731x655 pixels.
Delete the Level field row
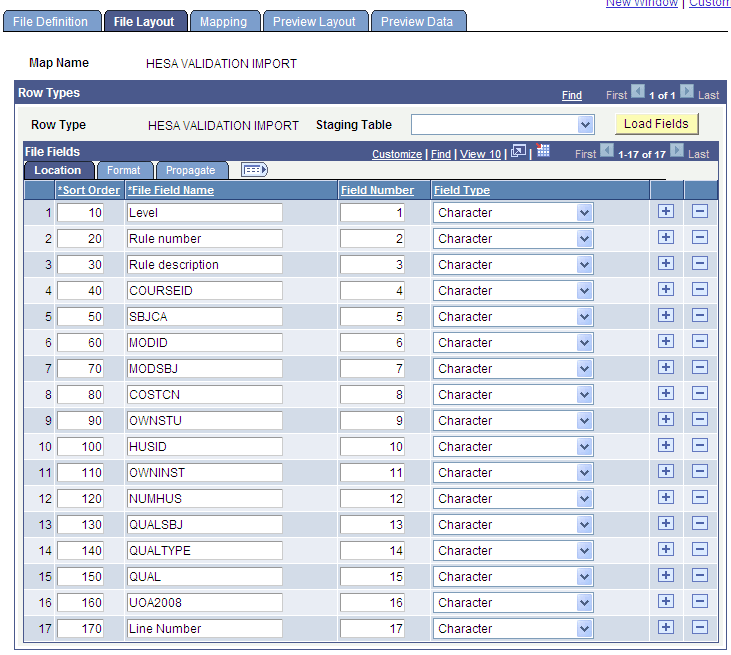click(700, 212)
